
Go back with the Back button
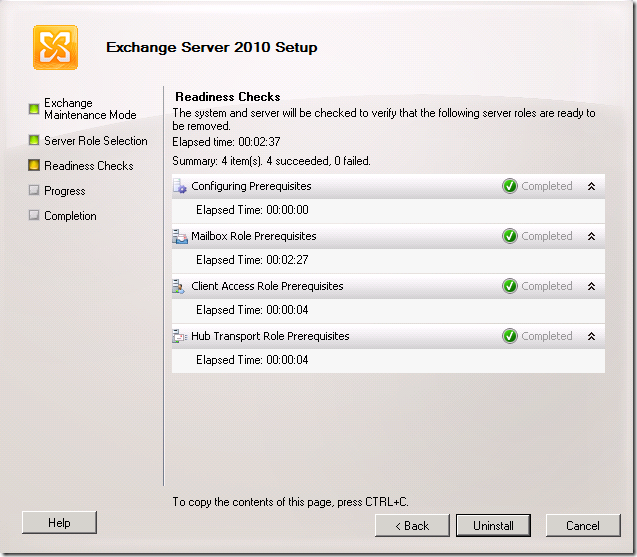point(412,526)
